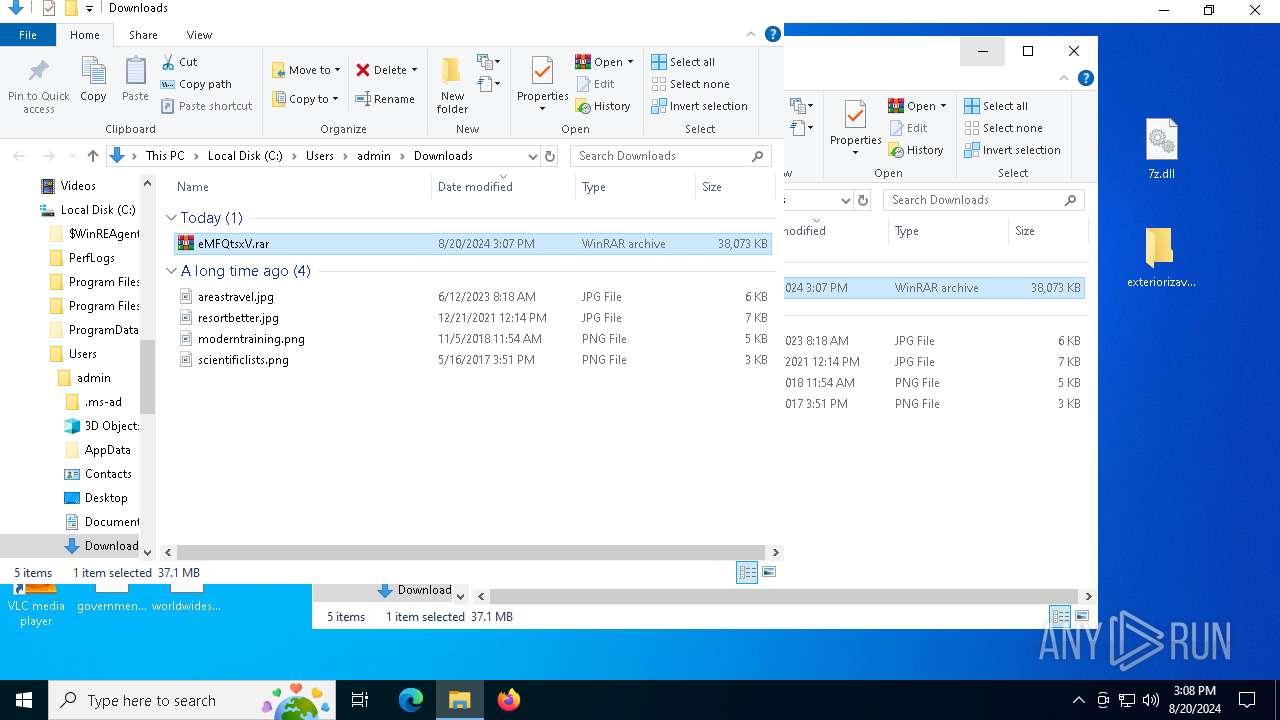Expand the address bar history dropdown
The width and height of the screenshot is (1280, 720).
532,156
